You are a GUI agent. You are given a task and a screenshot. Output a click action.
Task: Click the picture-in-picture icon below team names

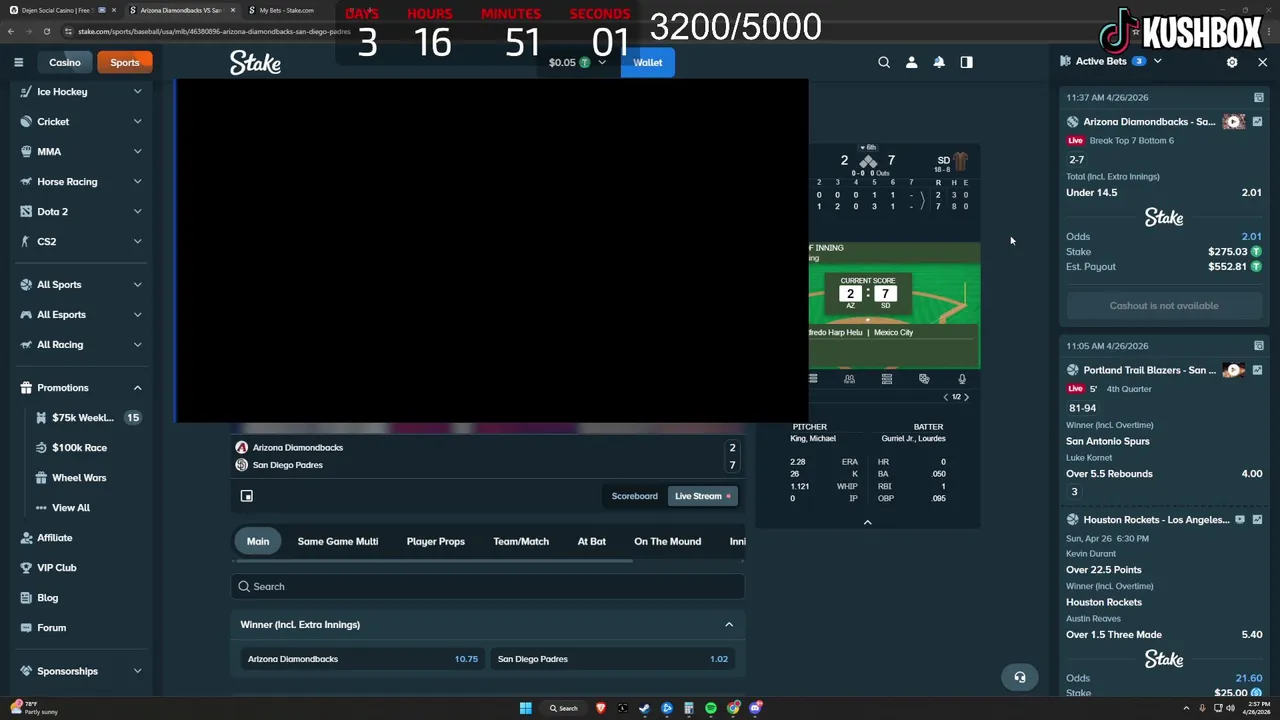[x=247, y=496]
